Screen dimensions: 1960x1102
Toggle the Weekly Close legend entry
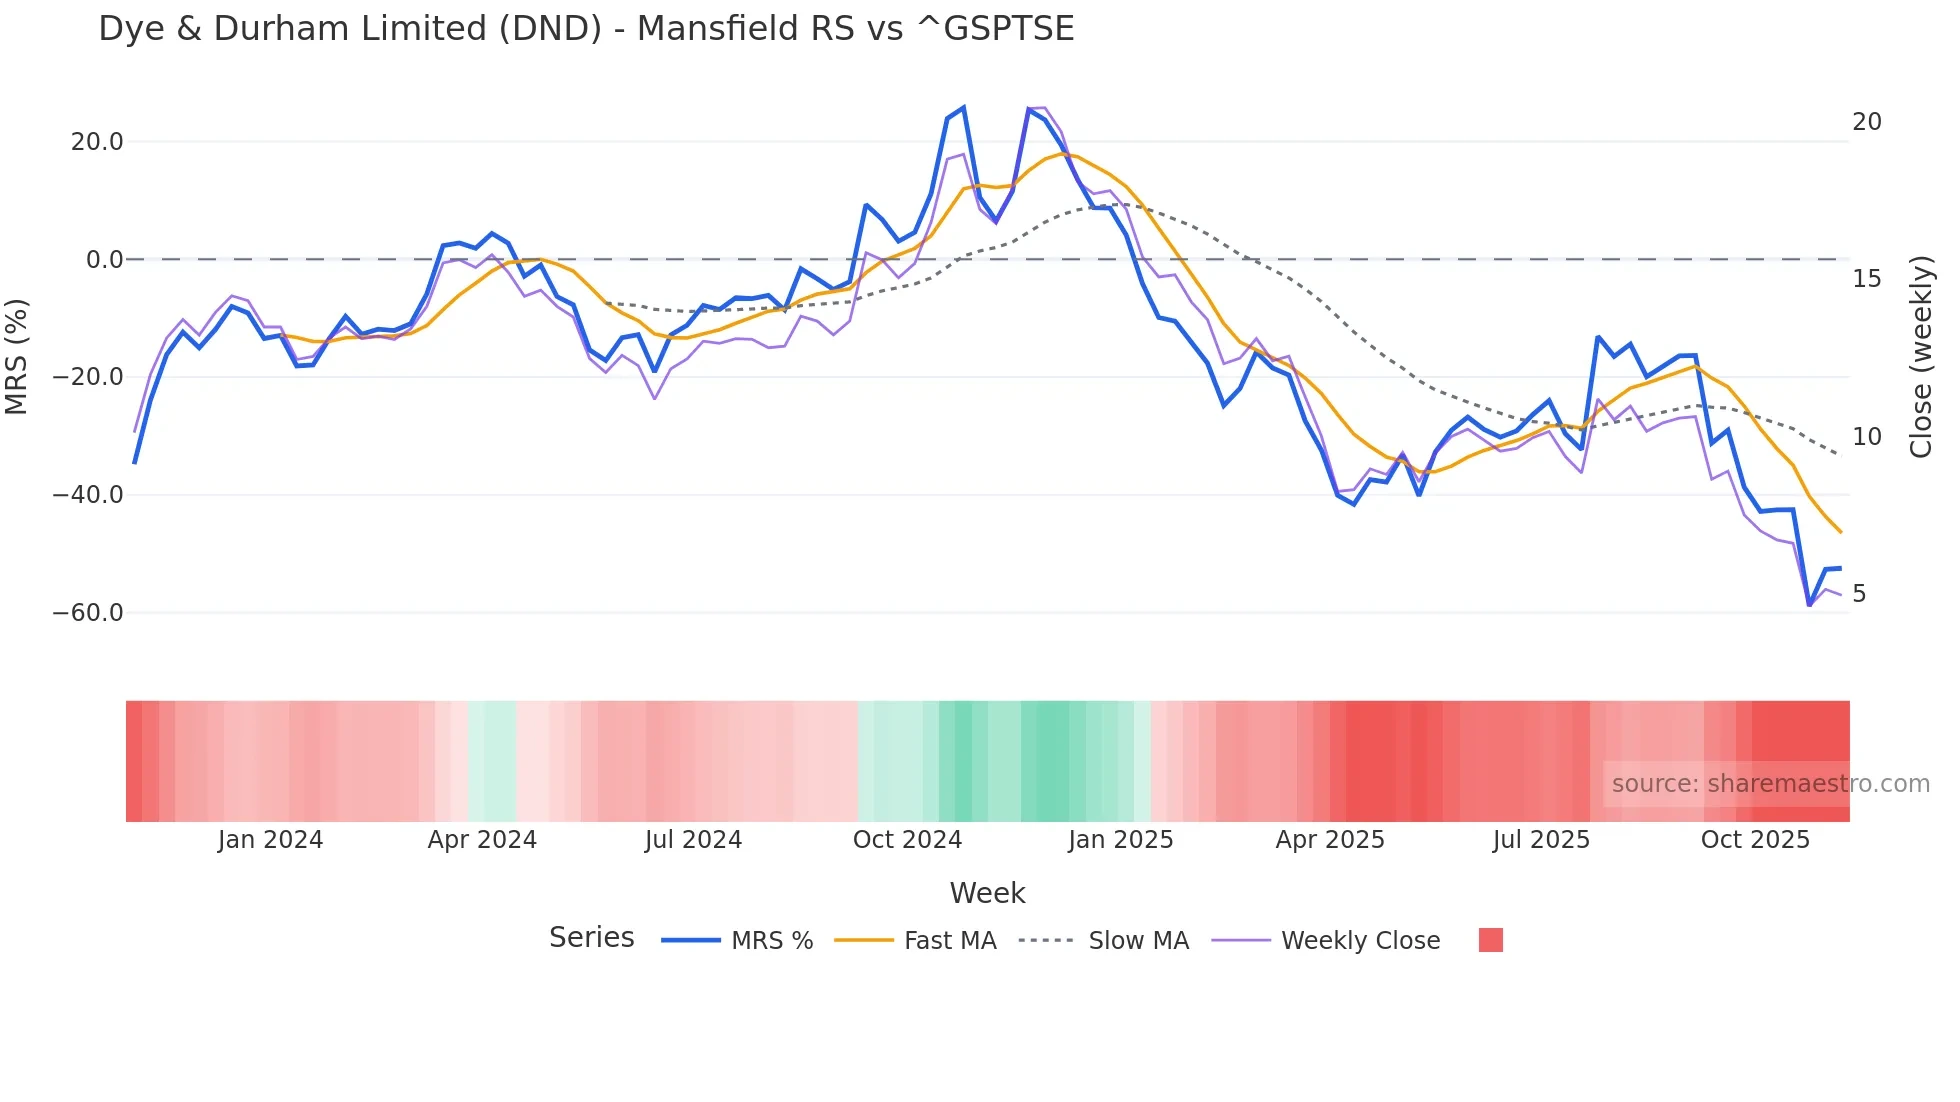point(1360,941)
